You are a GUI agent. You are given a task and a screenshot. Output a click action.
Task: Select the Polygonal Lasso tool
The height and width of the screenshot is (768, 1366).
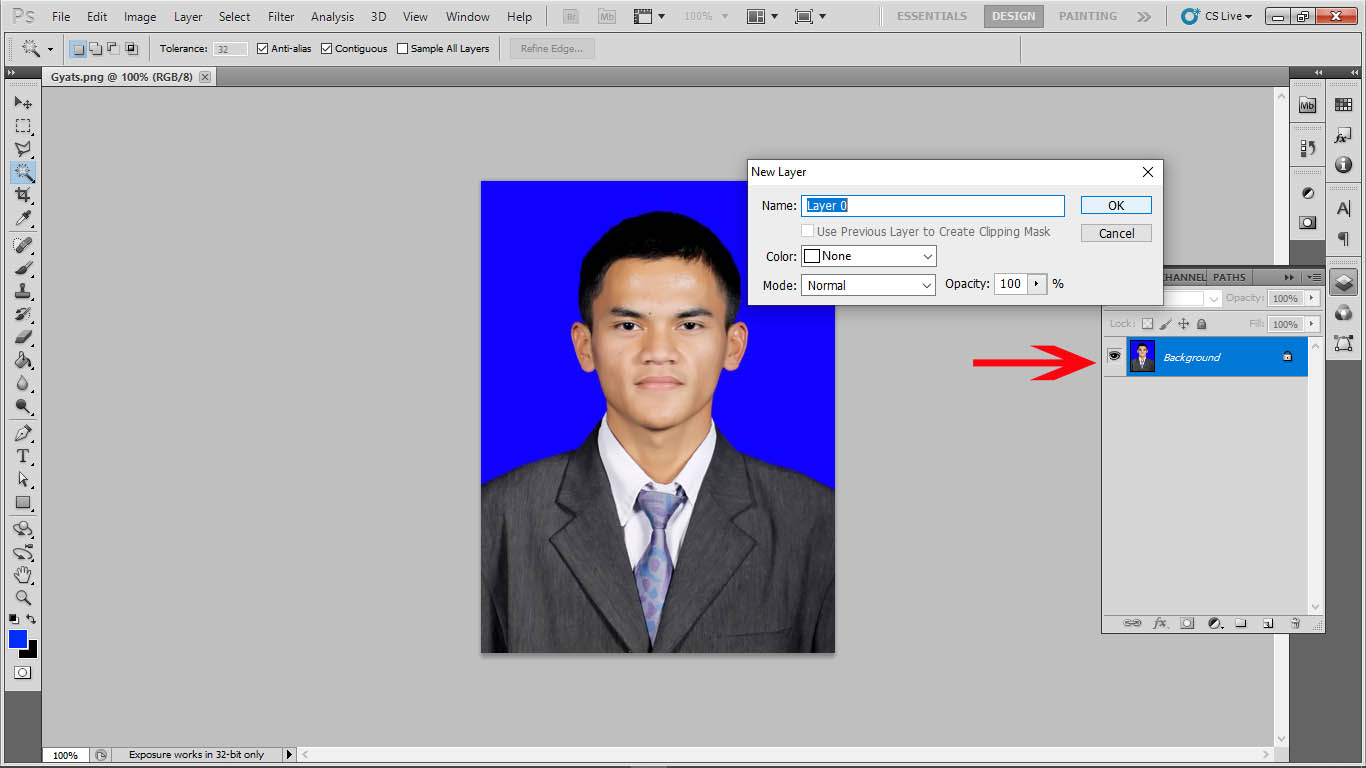point(23,149)
